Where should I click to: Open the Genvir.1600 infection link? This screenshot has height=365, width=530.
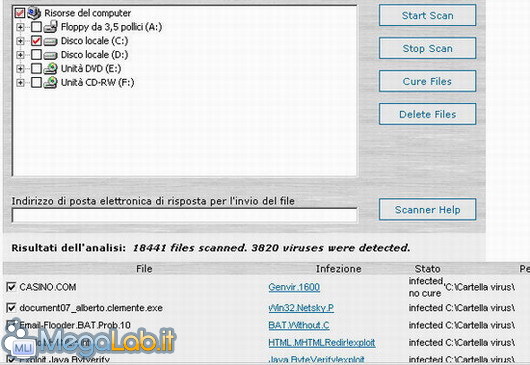[294, 287]
